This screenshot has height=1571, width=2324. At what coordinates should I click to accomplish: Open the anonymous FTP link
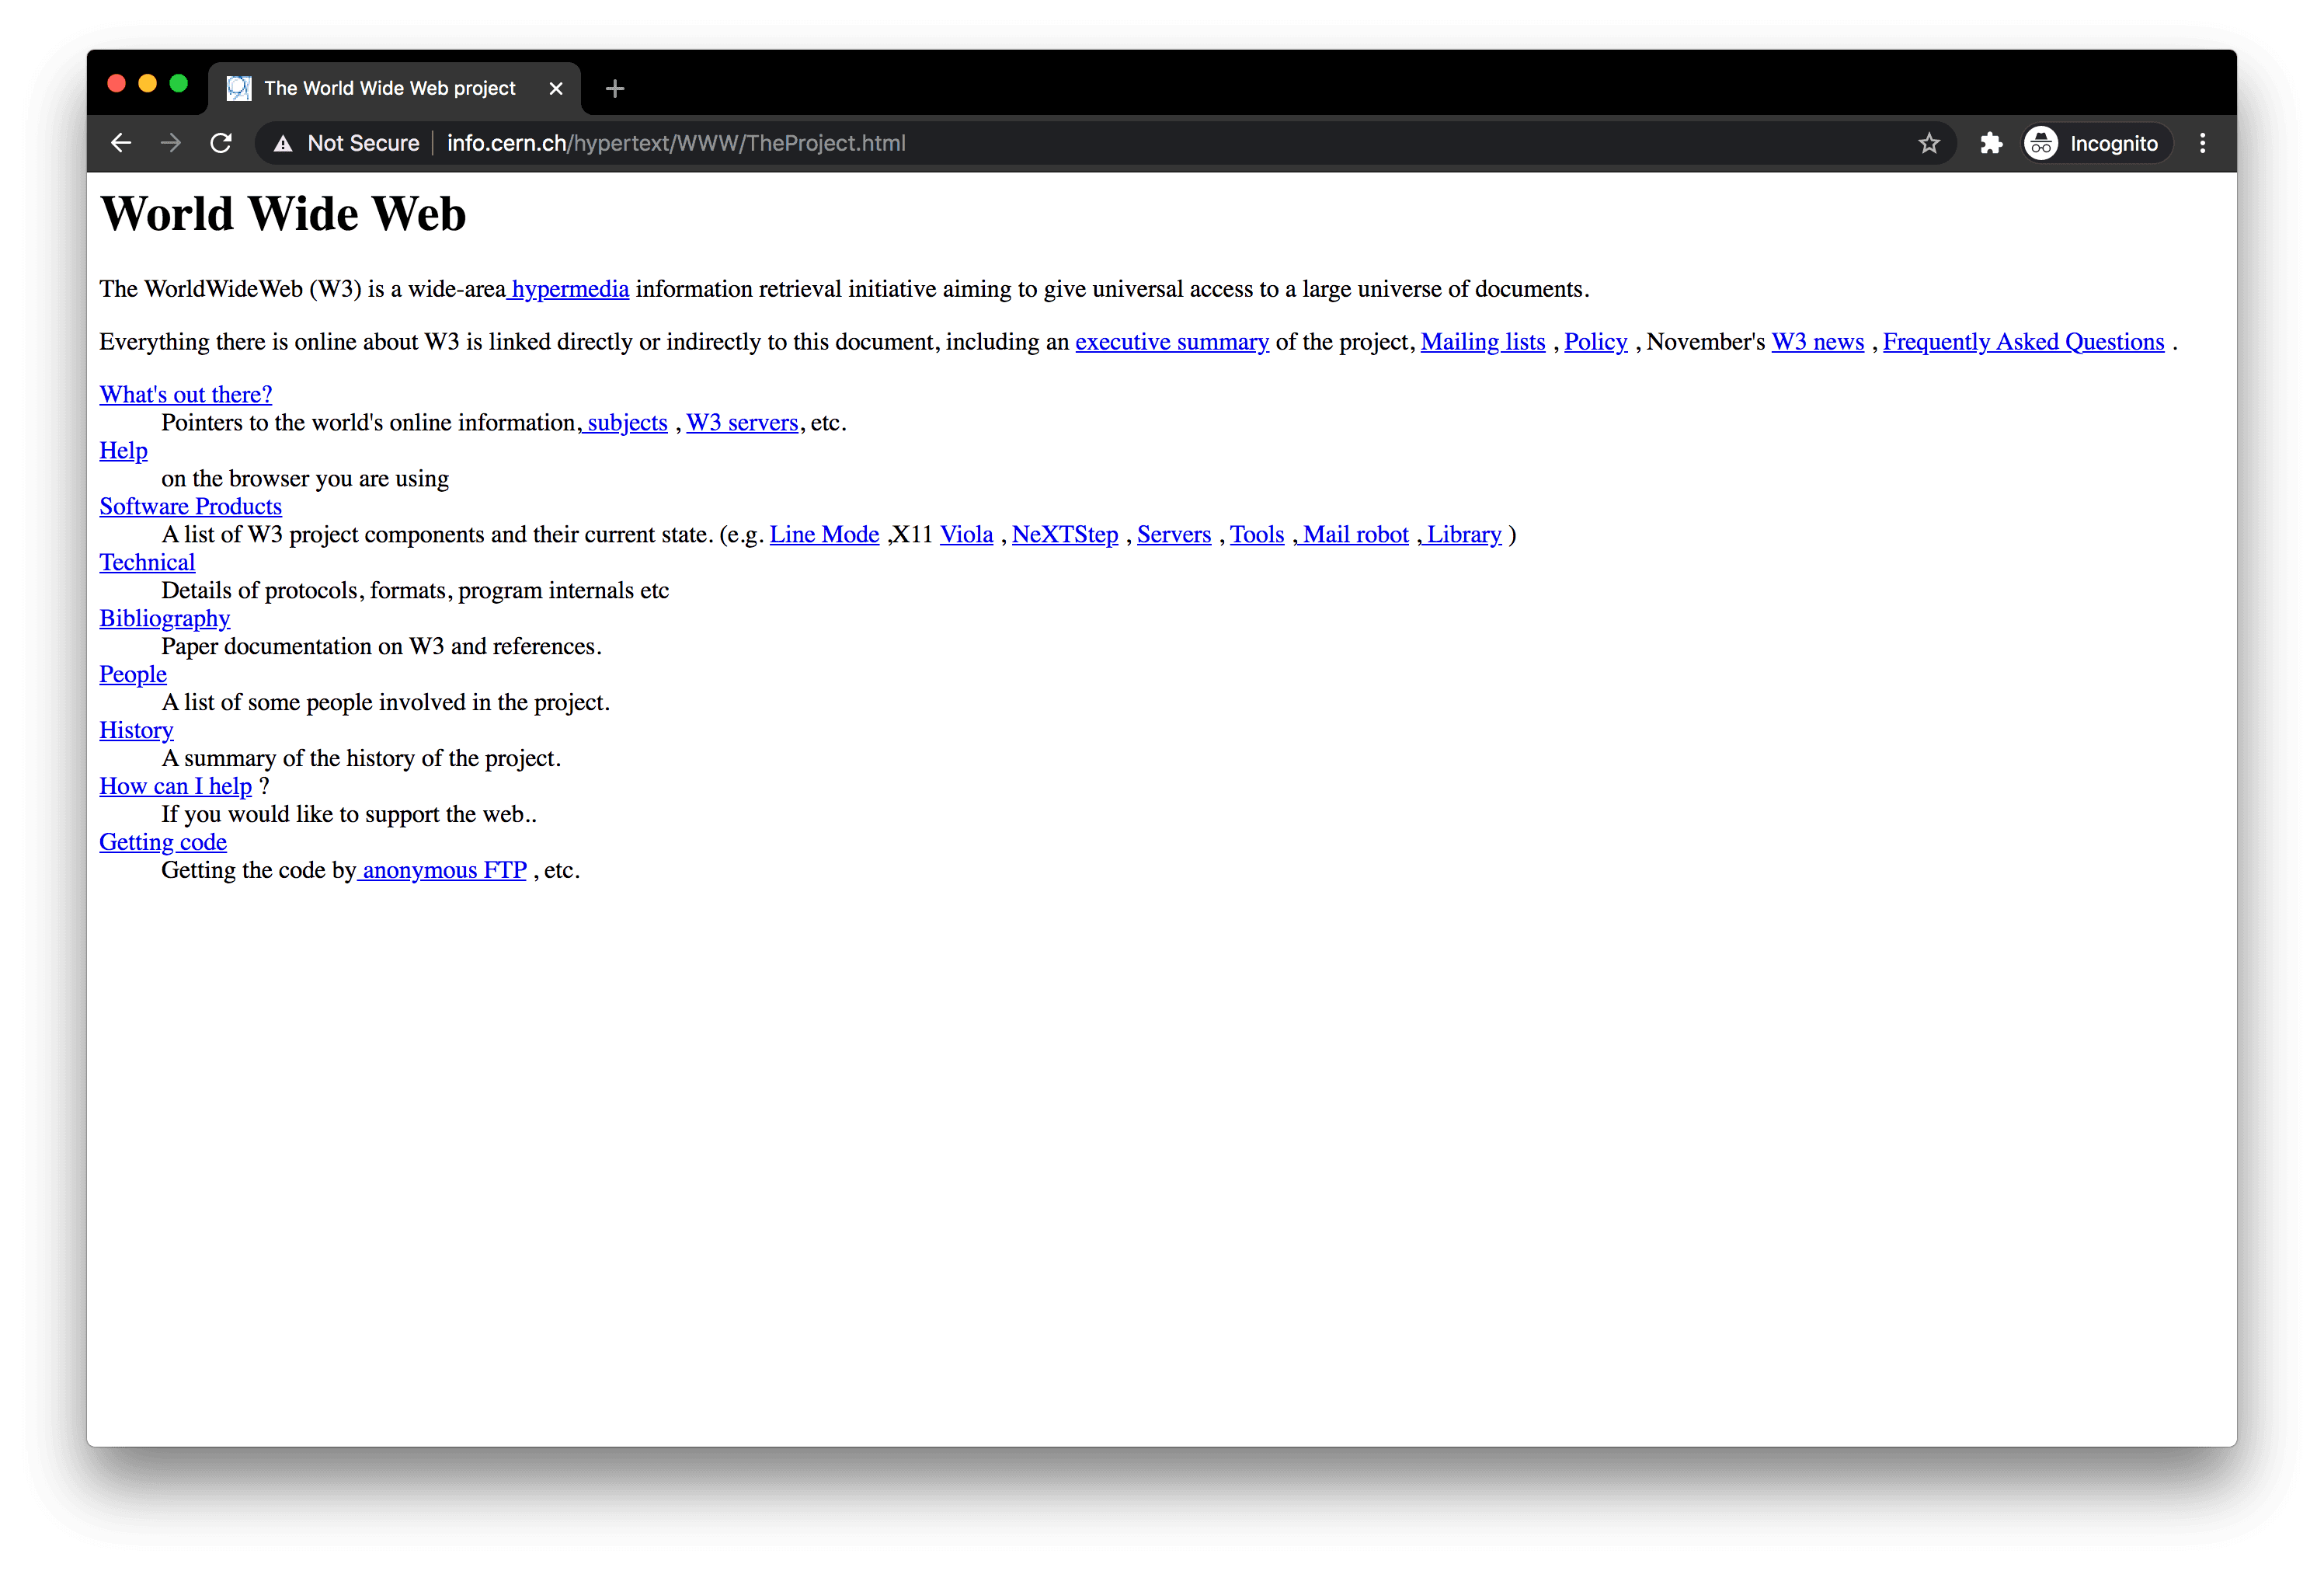[443, 870]
